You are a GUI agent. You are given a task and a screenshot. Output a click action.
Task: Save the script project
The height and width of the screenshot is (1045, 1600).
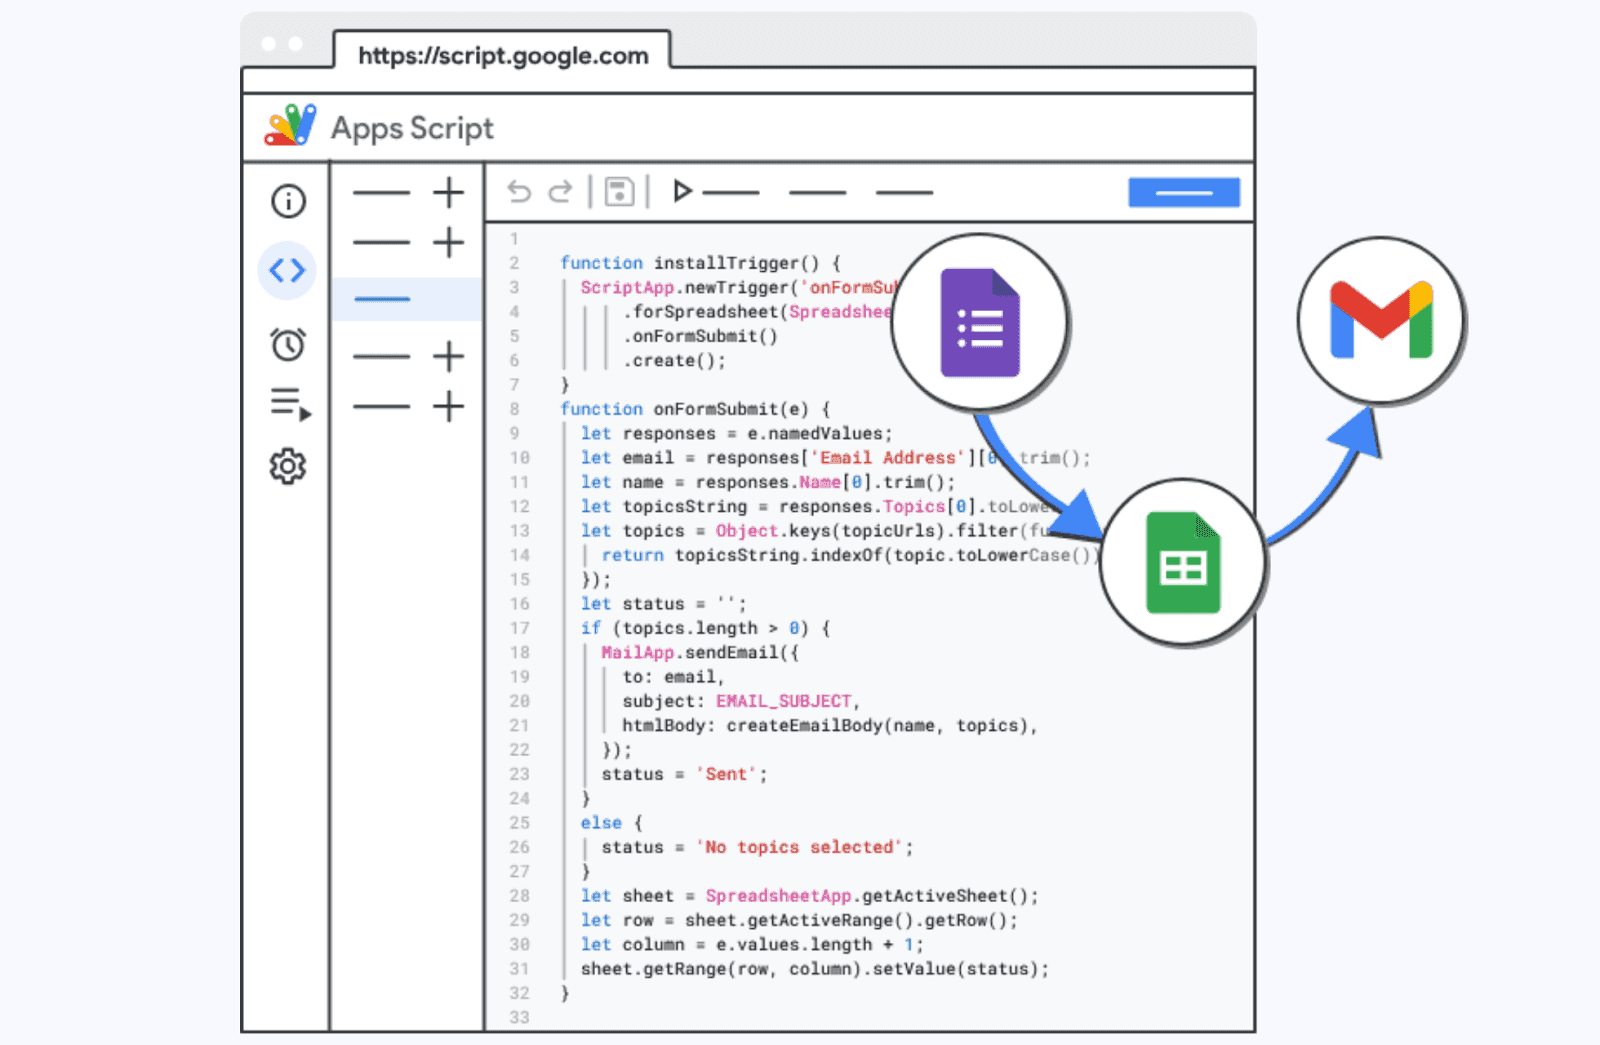(x=619, y=192)
